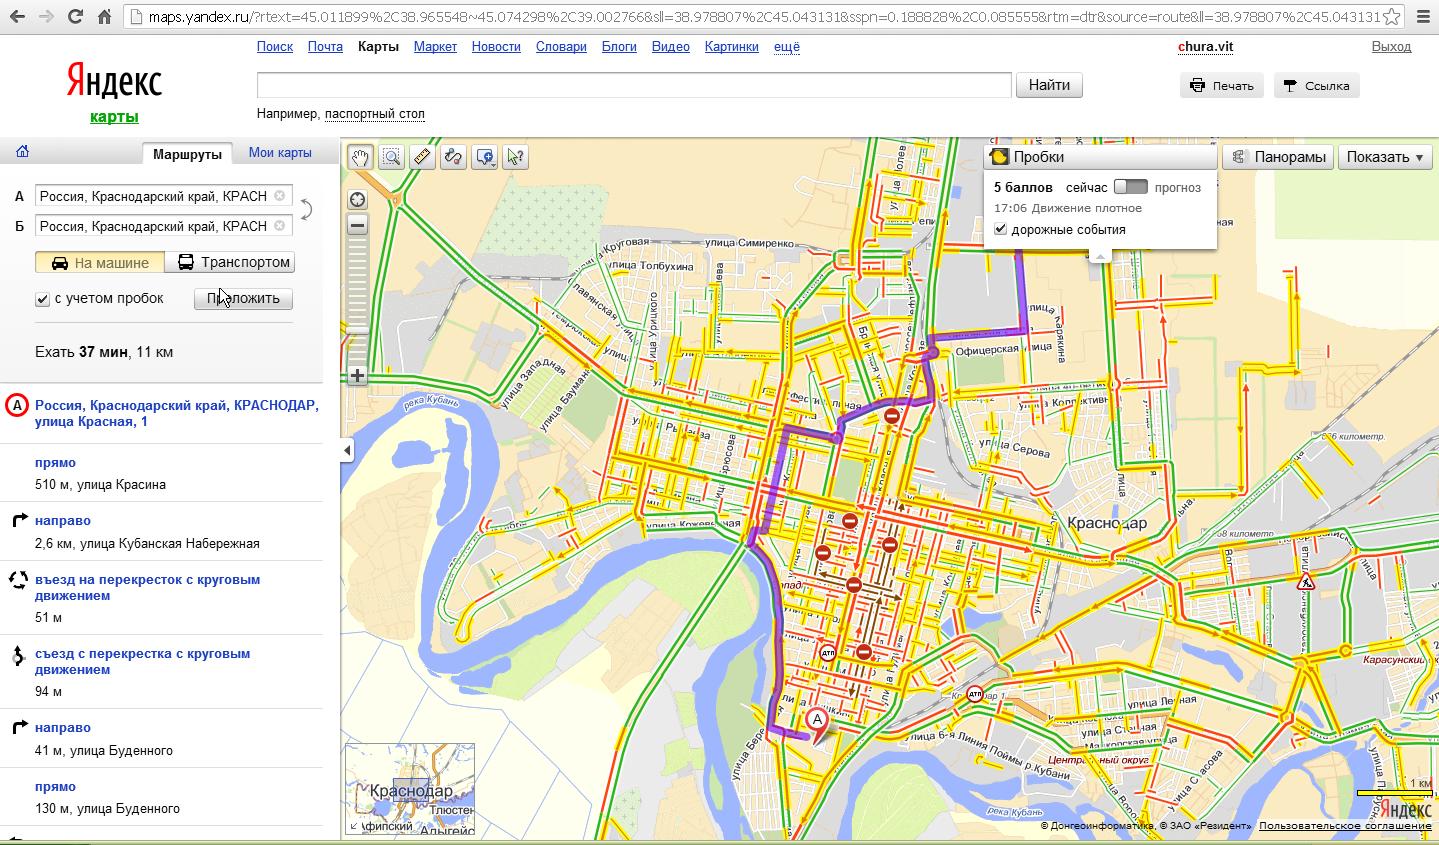Open the Новости service link
Image resolution: width=1439 pixels, height=845 pixels.
point(496,47)
